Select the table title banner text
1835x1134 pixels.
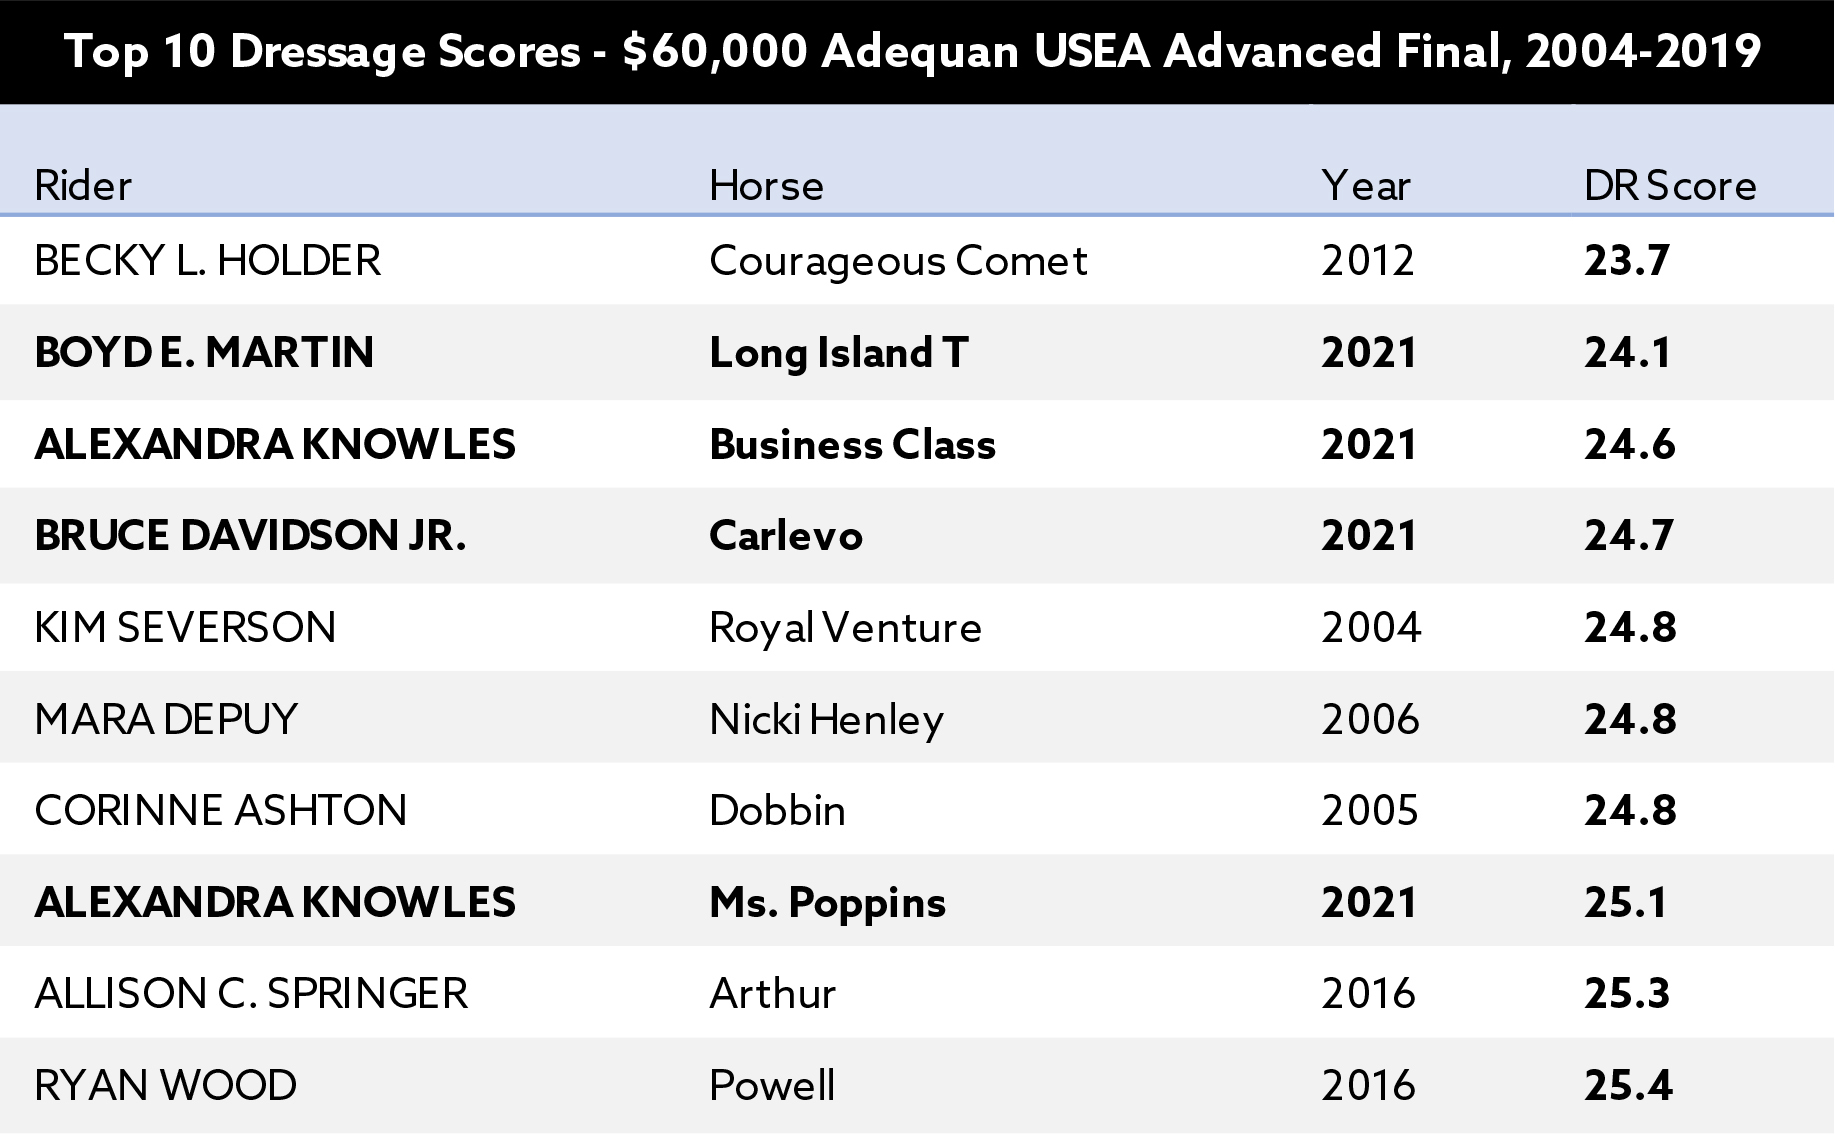click(913, 51)
